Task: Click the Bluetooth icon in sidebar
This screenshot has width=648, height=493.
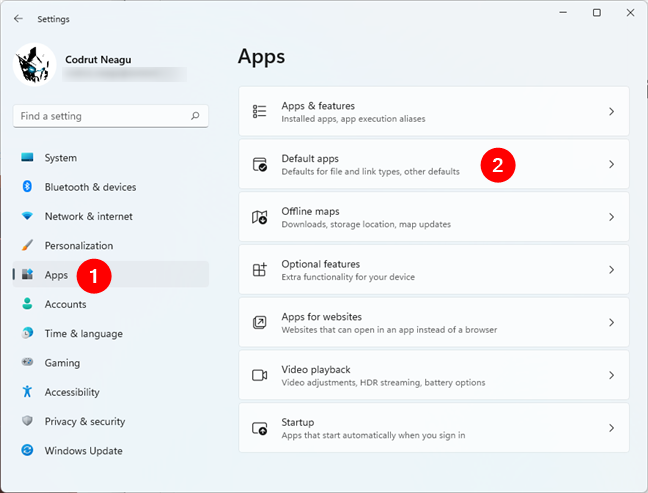Action: pyautogui.click(x=27, y=187)
